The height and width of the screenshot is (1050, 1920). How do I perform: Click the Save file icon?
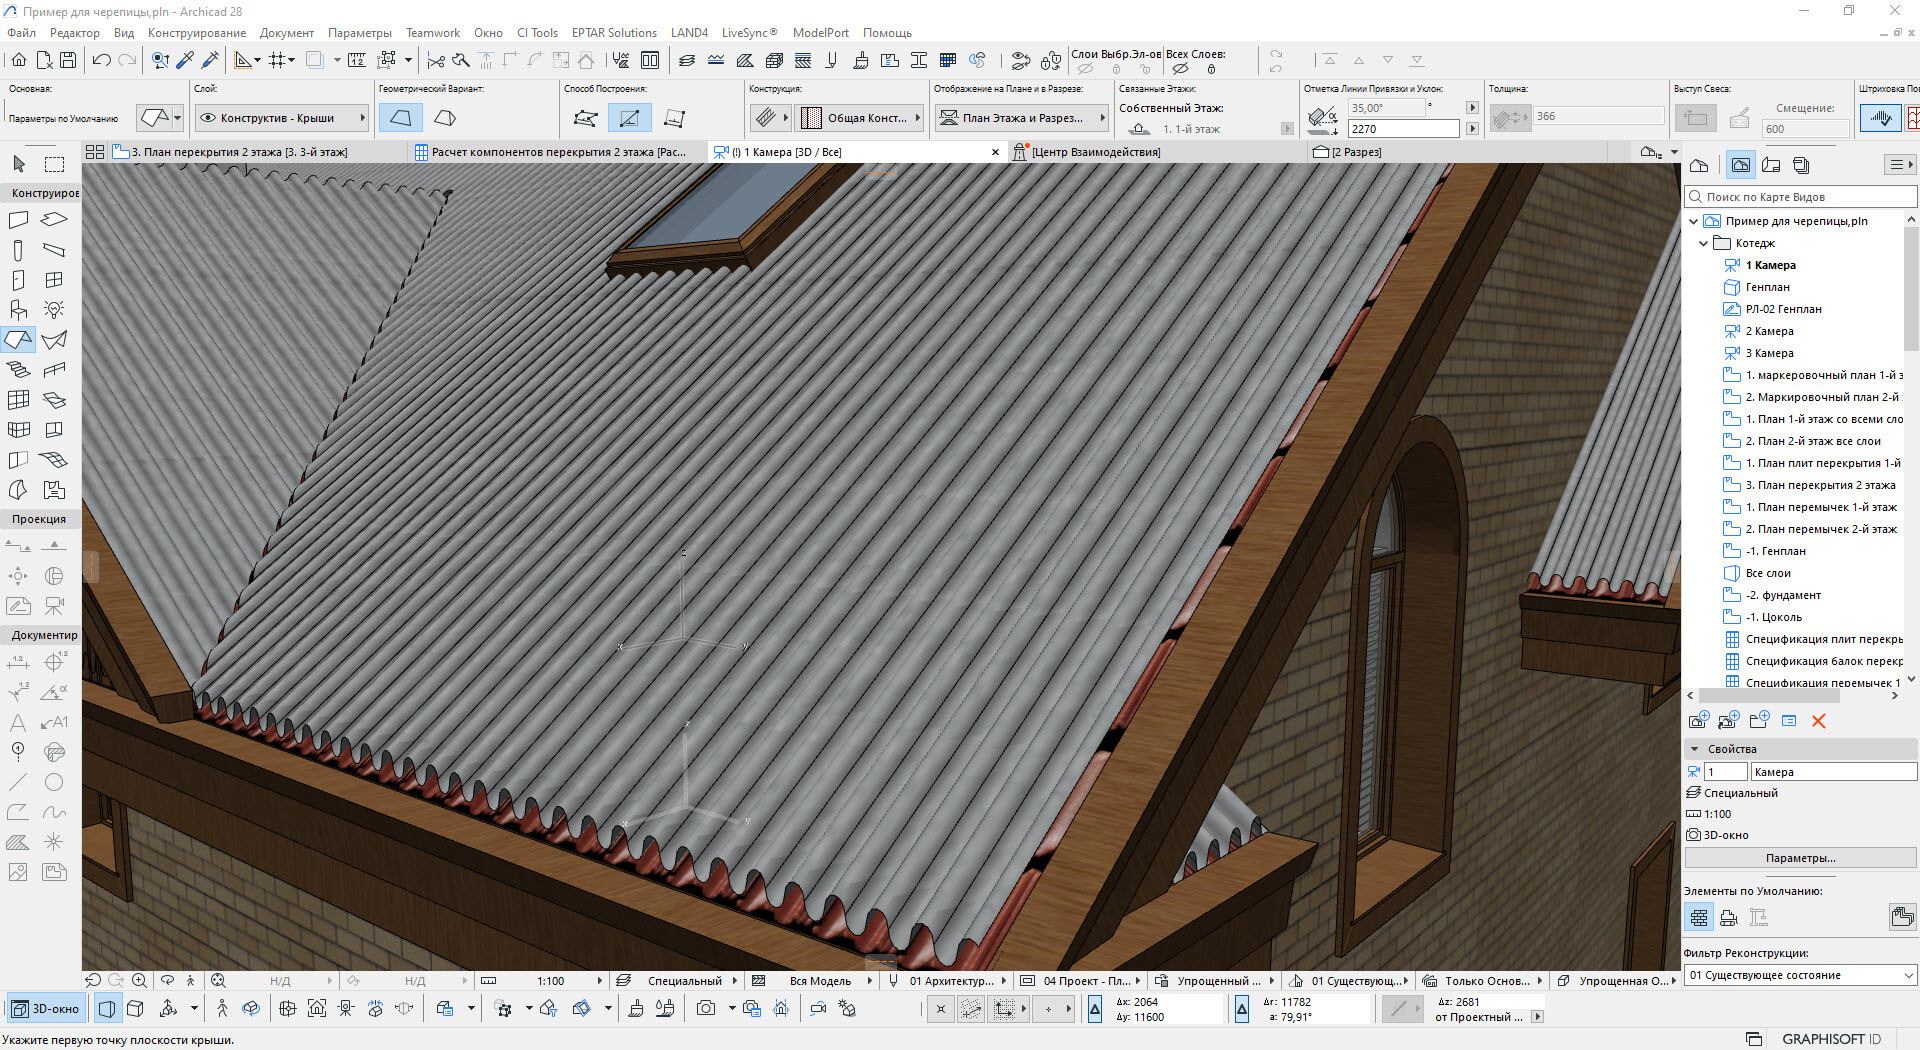[x=68, y=60]
